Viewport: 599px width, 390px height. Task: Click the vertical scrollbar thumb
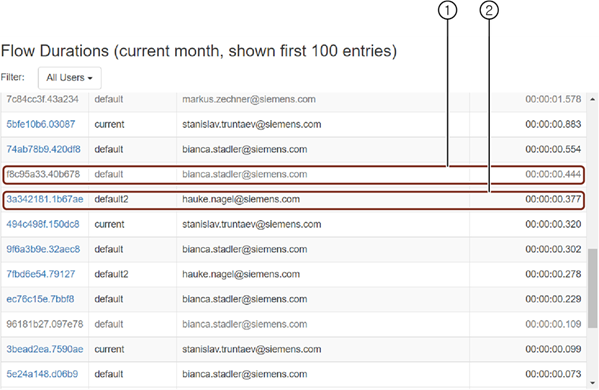(593, 288)
